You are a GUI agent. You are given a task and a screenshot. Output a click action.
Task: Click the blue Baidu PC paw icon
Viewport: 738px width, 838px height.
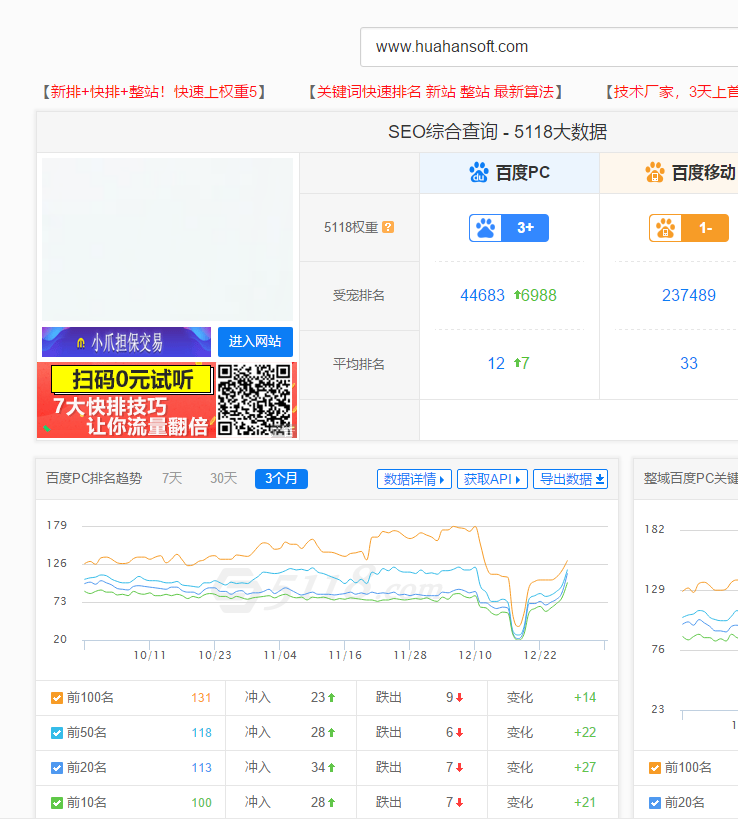pyautogui.click(x=479, y=172)
